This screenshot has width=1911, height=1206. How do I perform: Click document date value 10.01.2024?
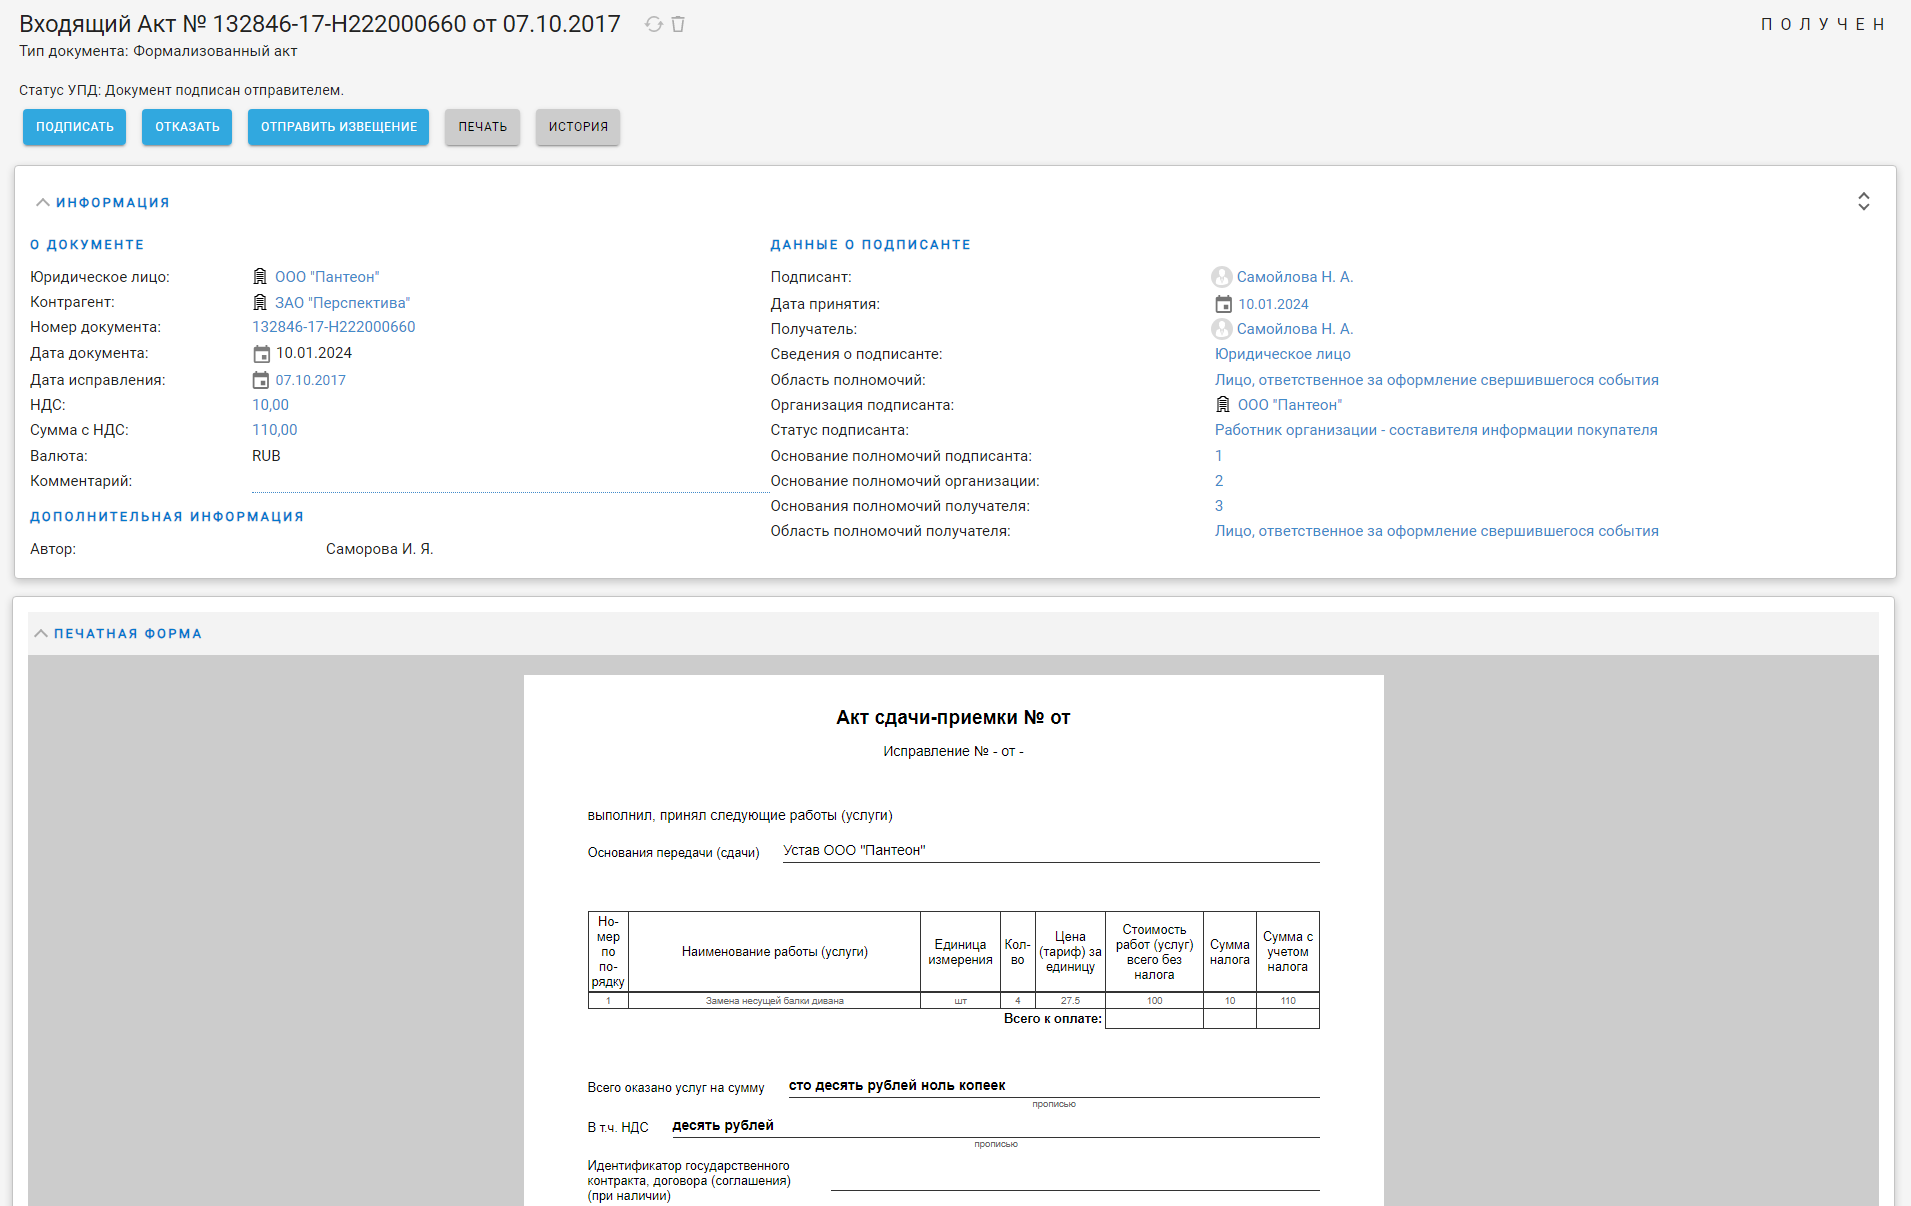[314, 353]
